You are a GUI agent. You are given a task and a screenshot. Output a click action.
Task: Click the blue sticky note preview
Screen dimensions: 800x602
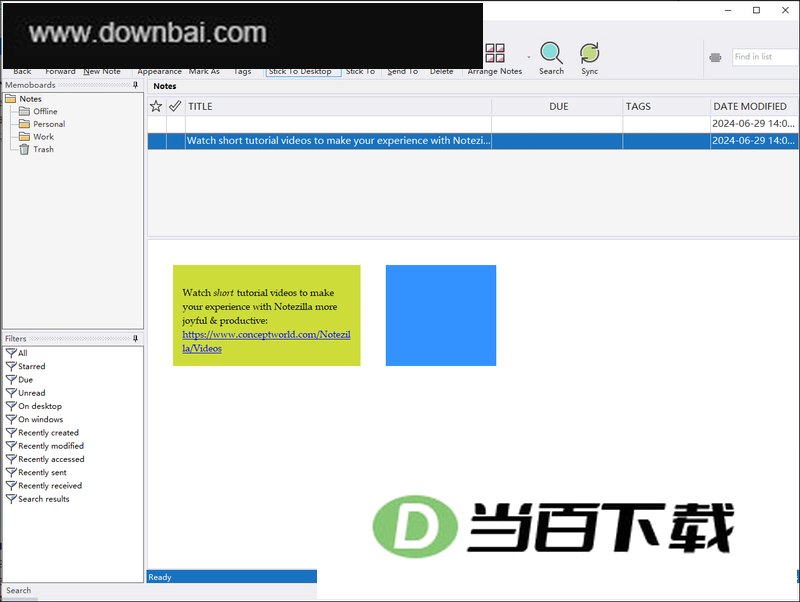pos(441,315)
